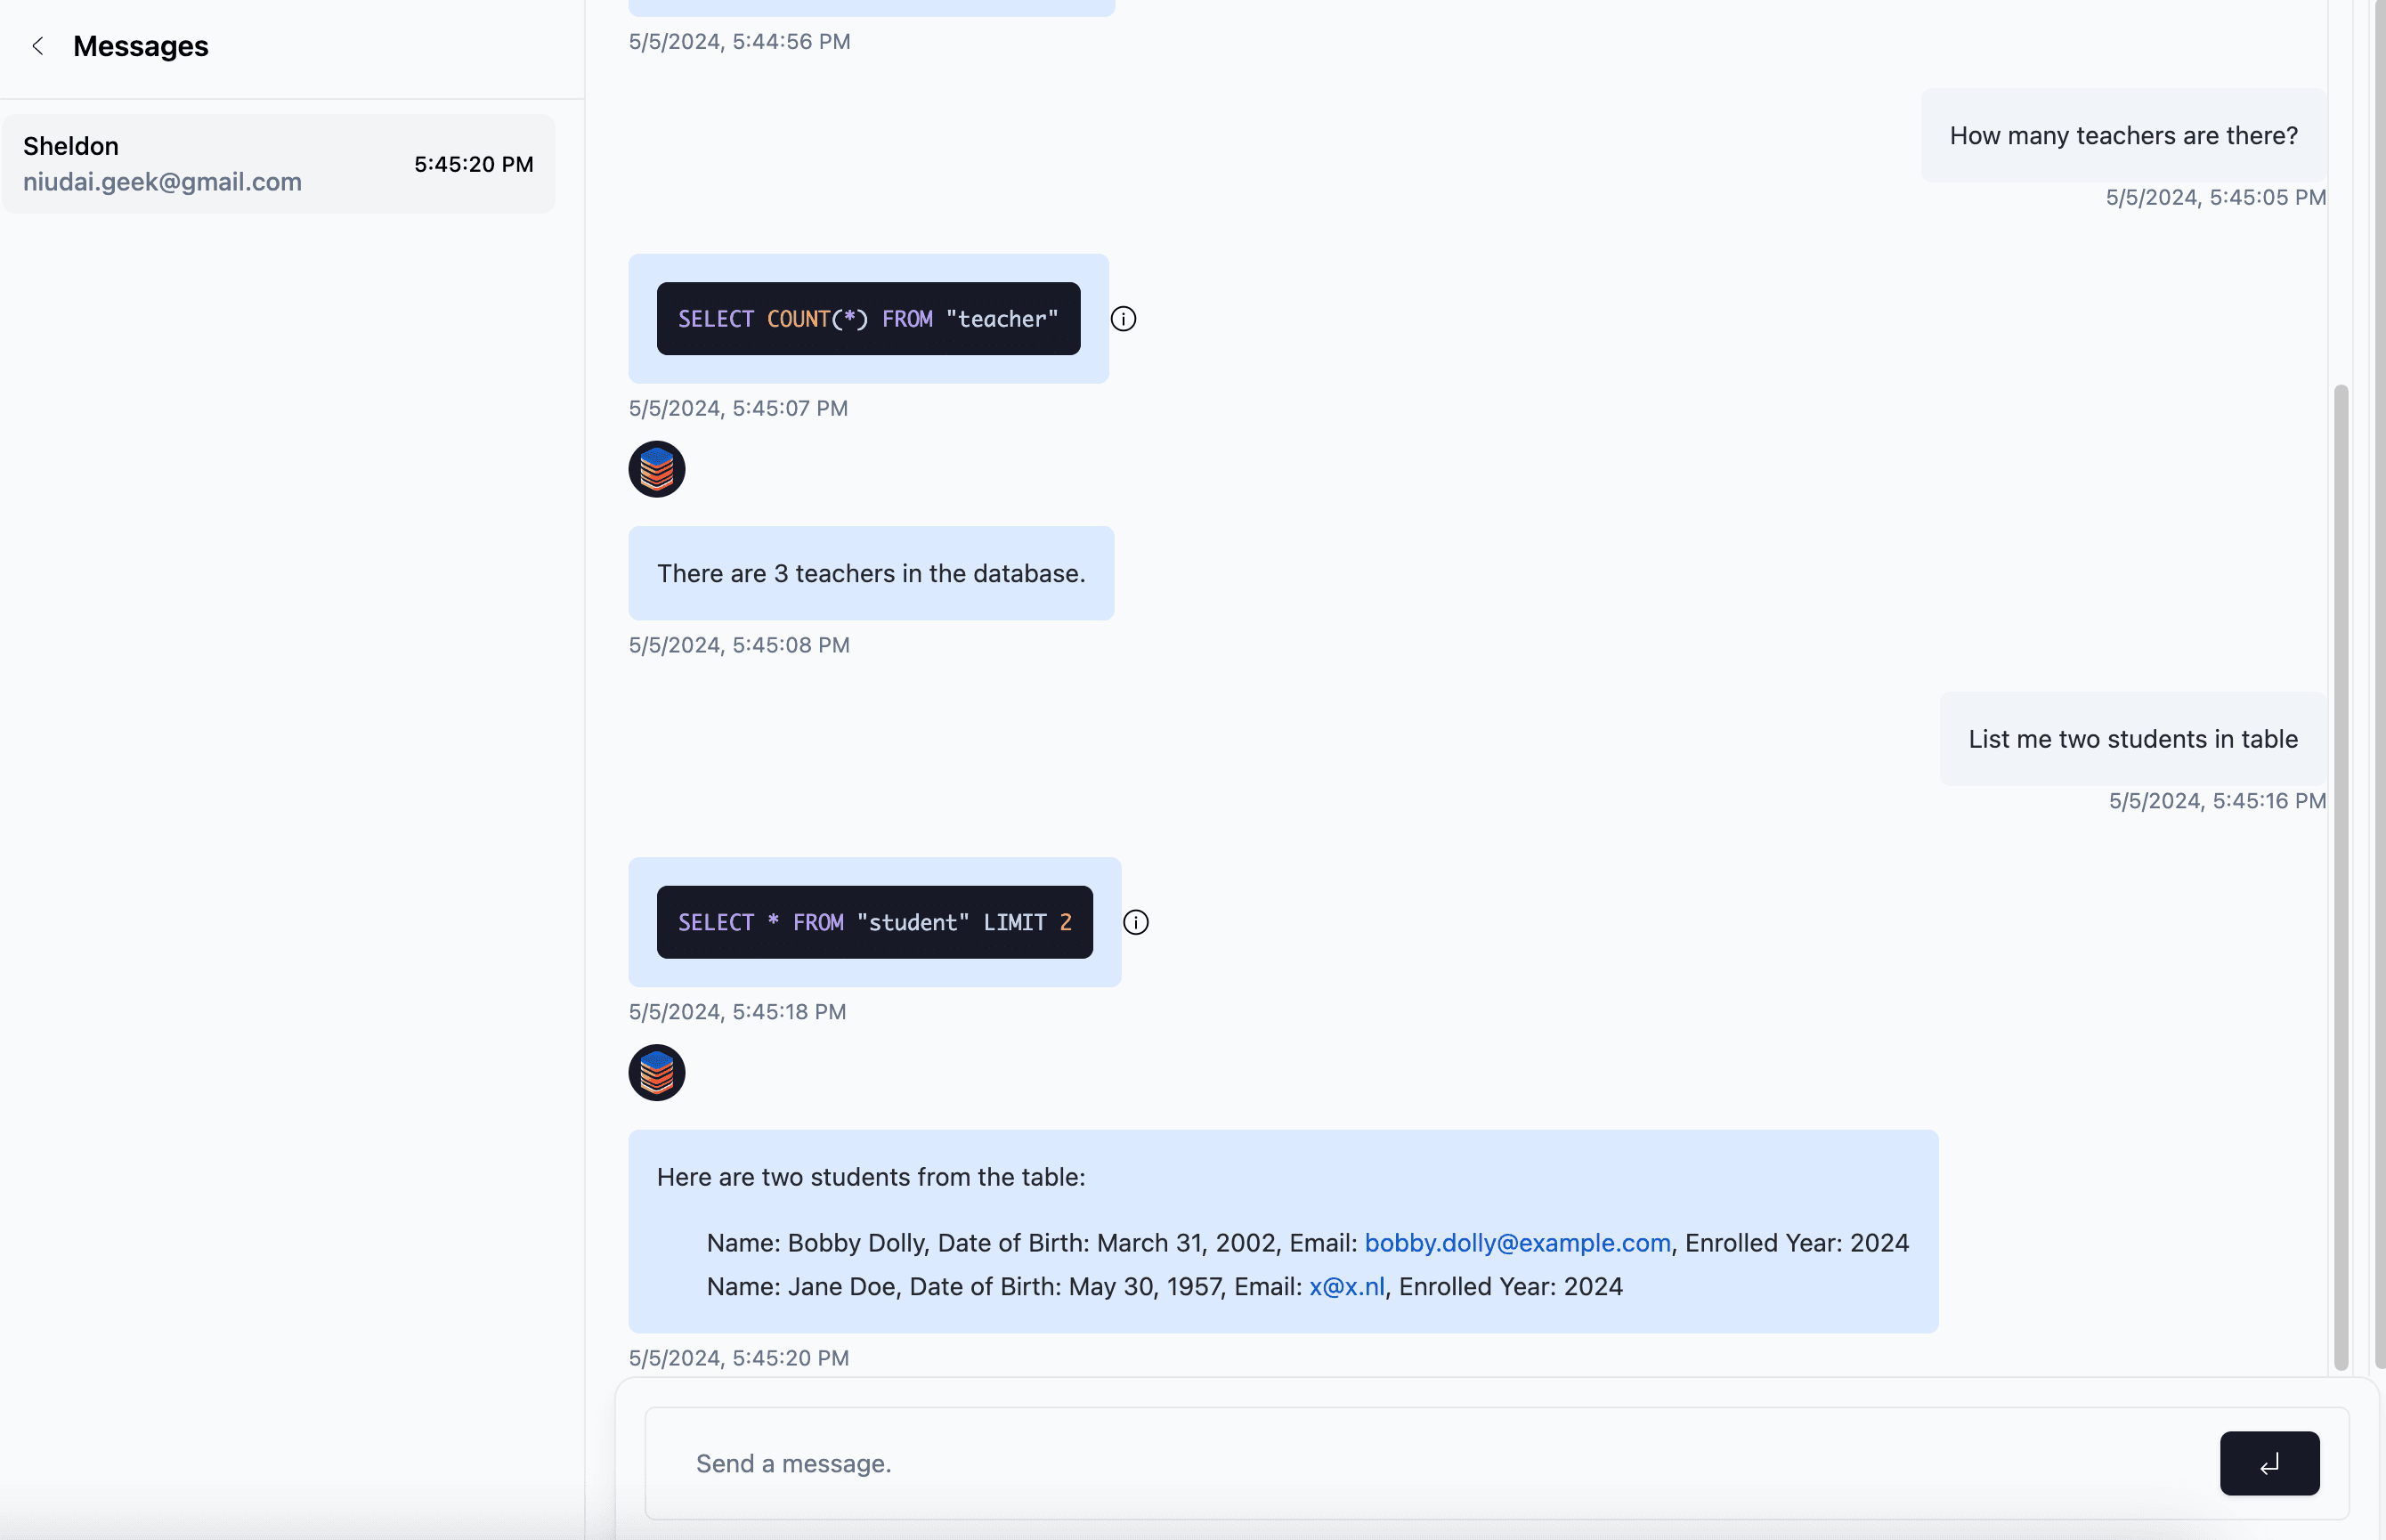Click the back arrow beside Messages

(38, 46)
